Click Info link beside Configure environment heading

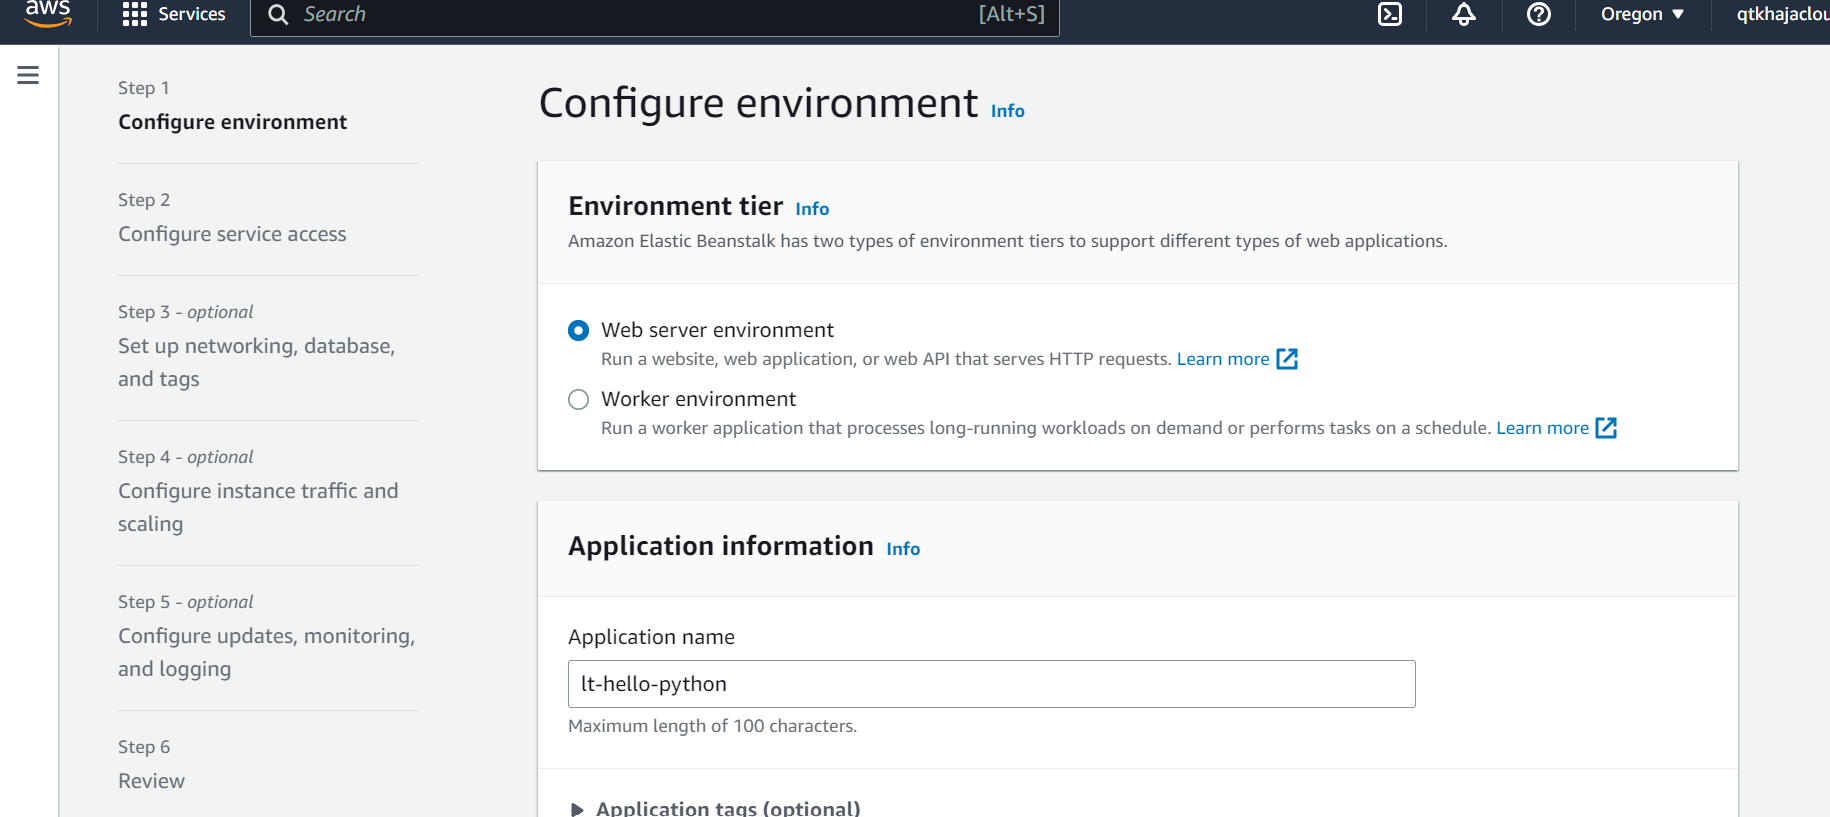[1008, 111]
